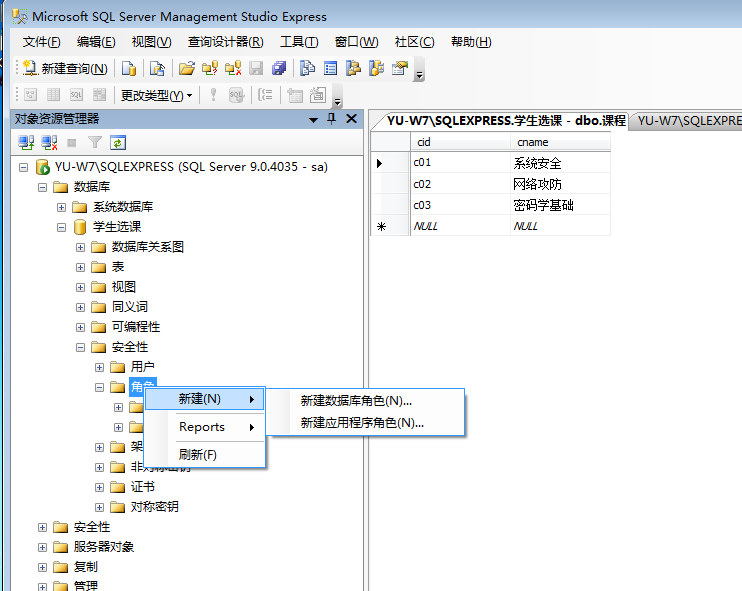The image size is (742, 591).
Task: Open the Template Explorer toolbar icon
Action: [x=377, y=69]
